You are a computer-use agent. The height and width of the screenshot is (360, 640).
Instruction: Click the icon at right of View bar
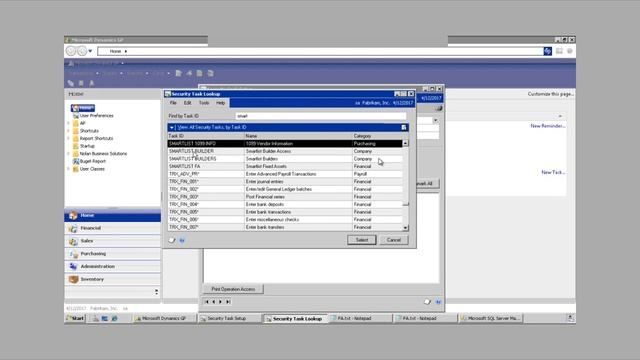[404, 127]
